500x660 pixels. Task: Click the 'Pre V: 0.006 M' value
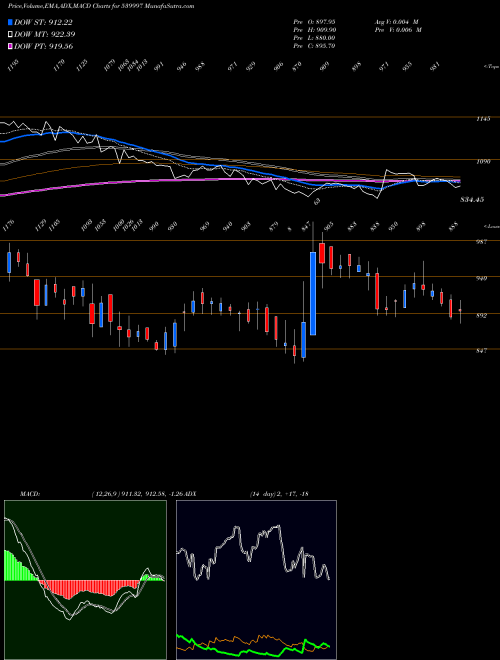(x=398, y=30)
